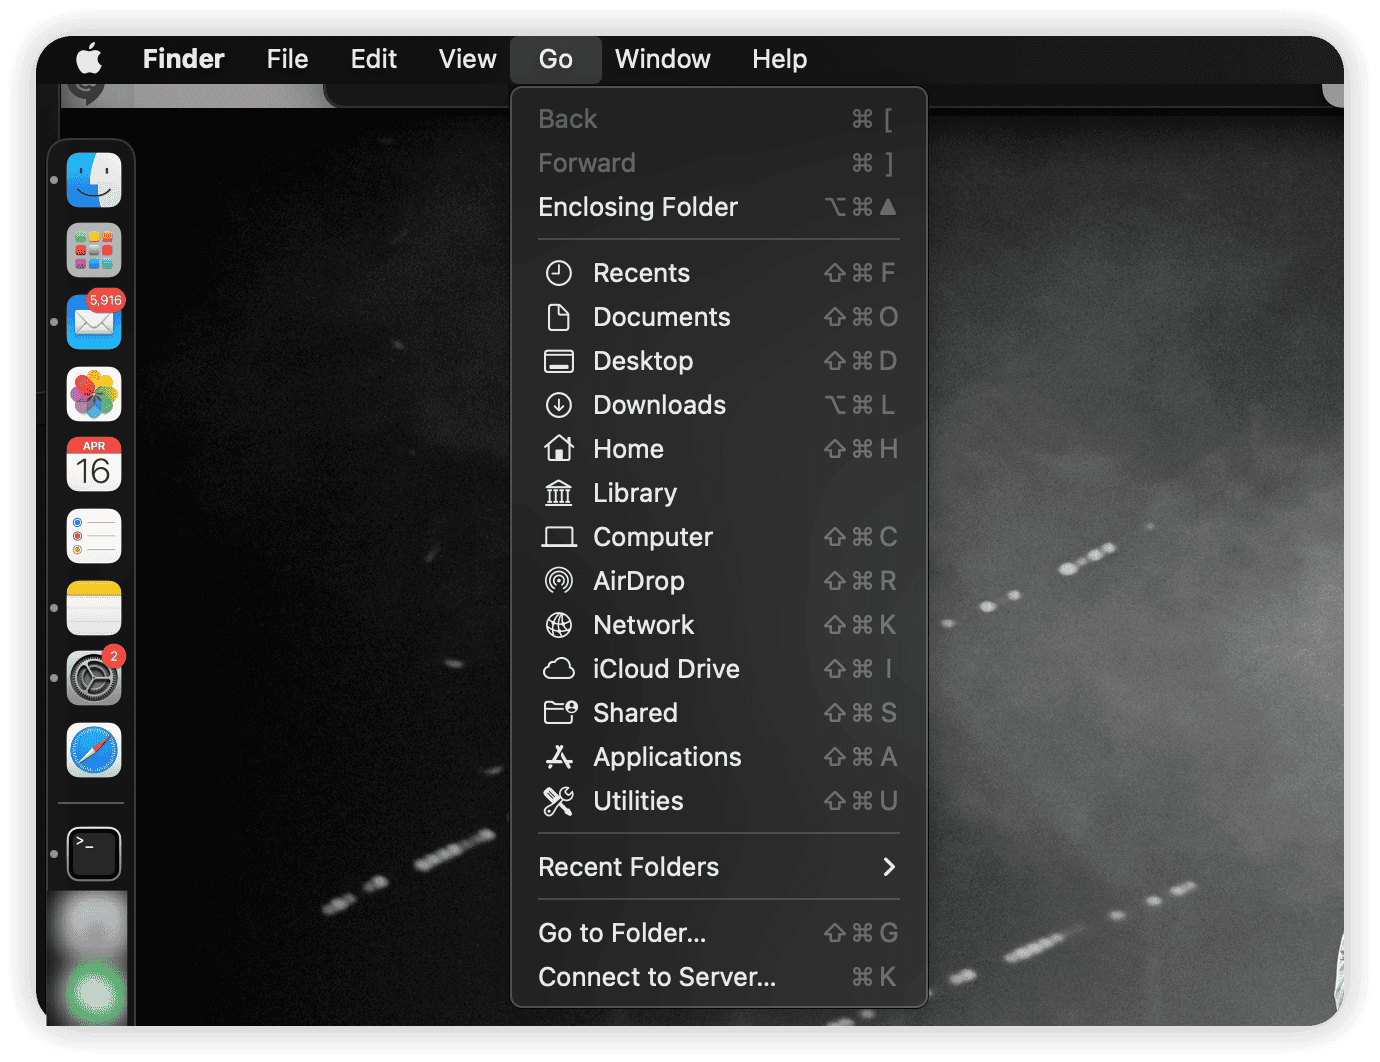Click the house icon beside Home
Viewport: 1380px width, 1062px height.
[559, 449]
